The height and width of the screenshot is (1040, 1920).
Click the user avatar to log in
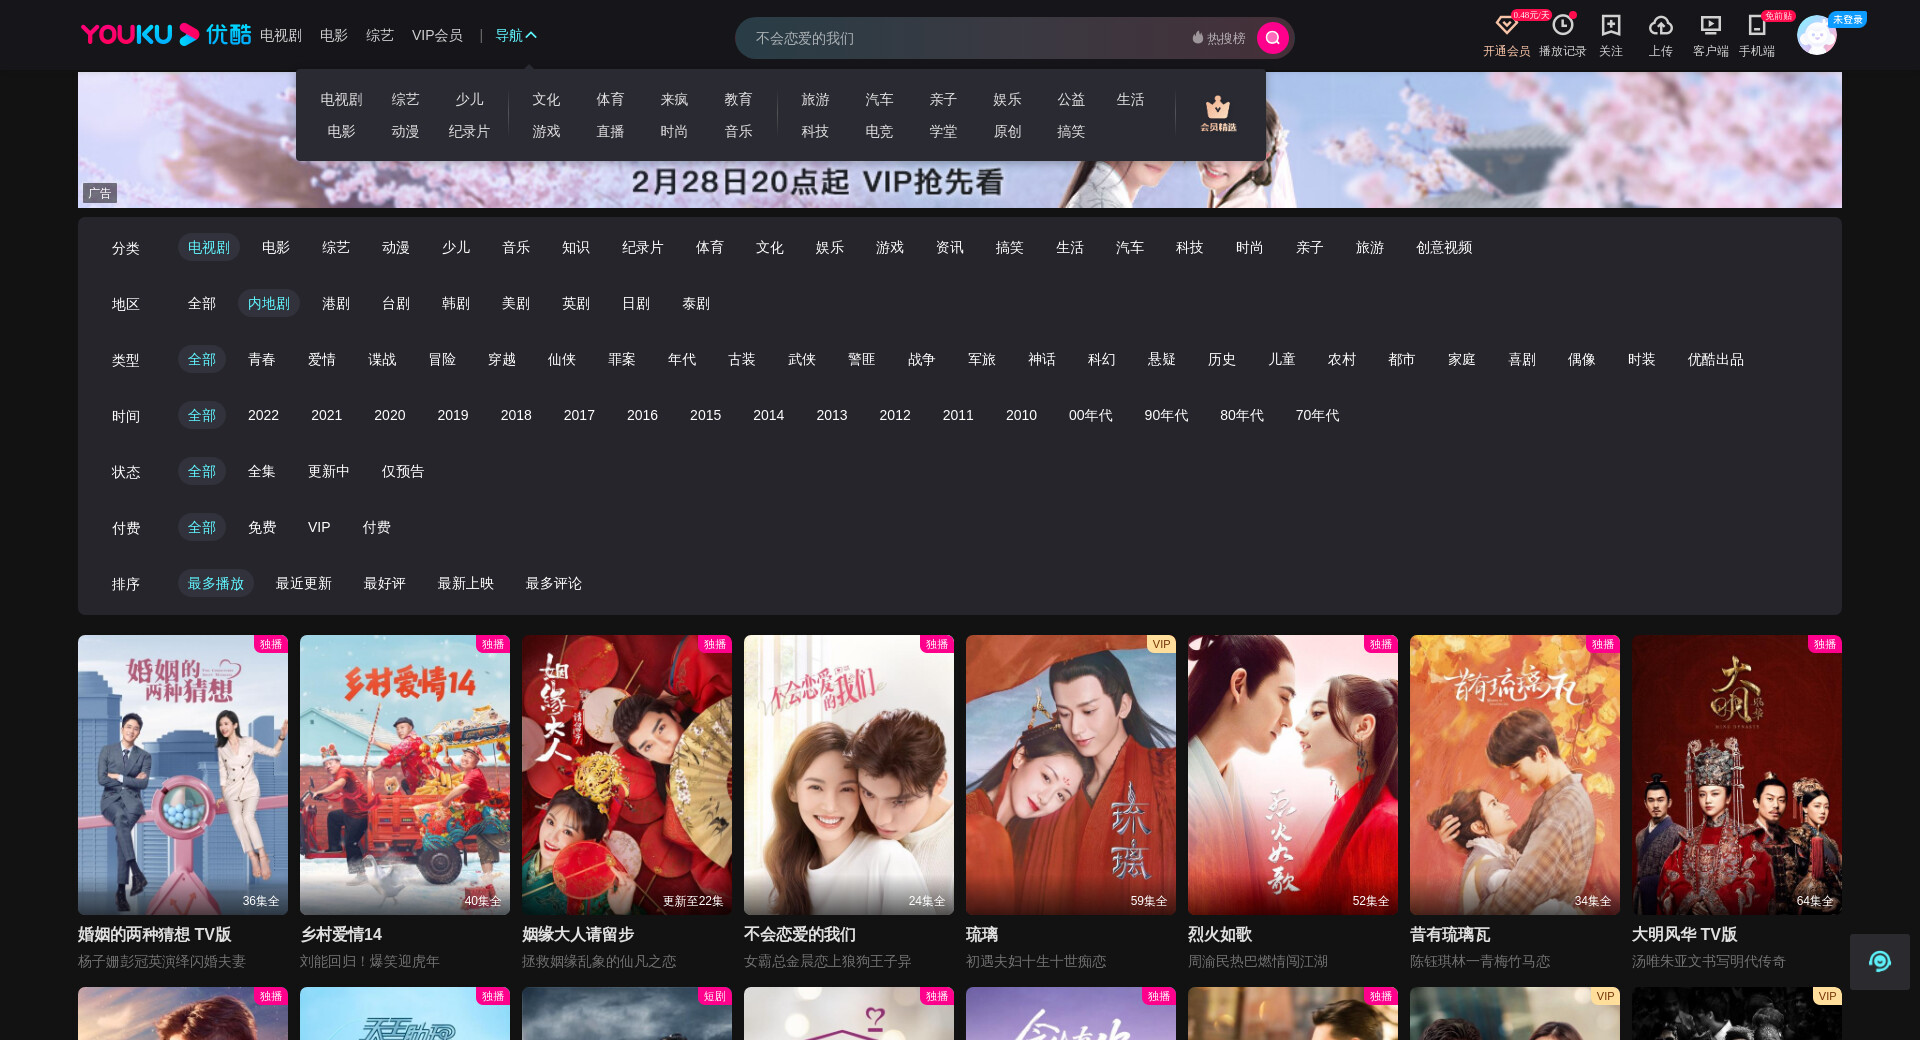1816,36
